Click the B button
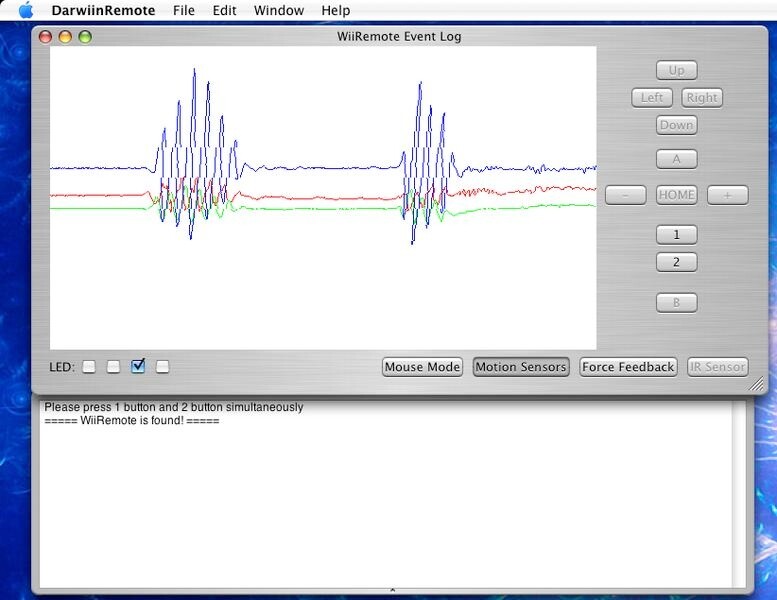 tap(676, 303)
